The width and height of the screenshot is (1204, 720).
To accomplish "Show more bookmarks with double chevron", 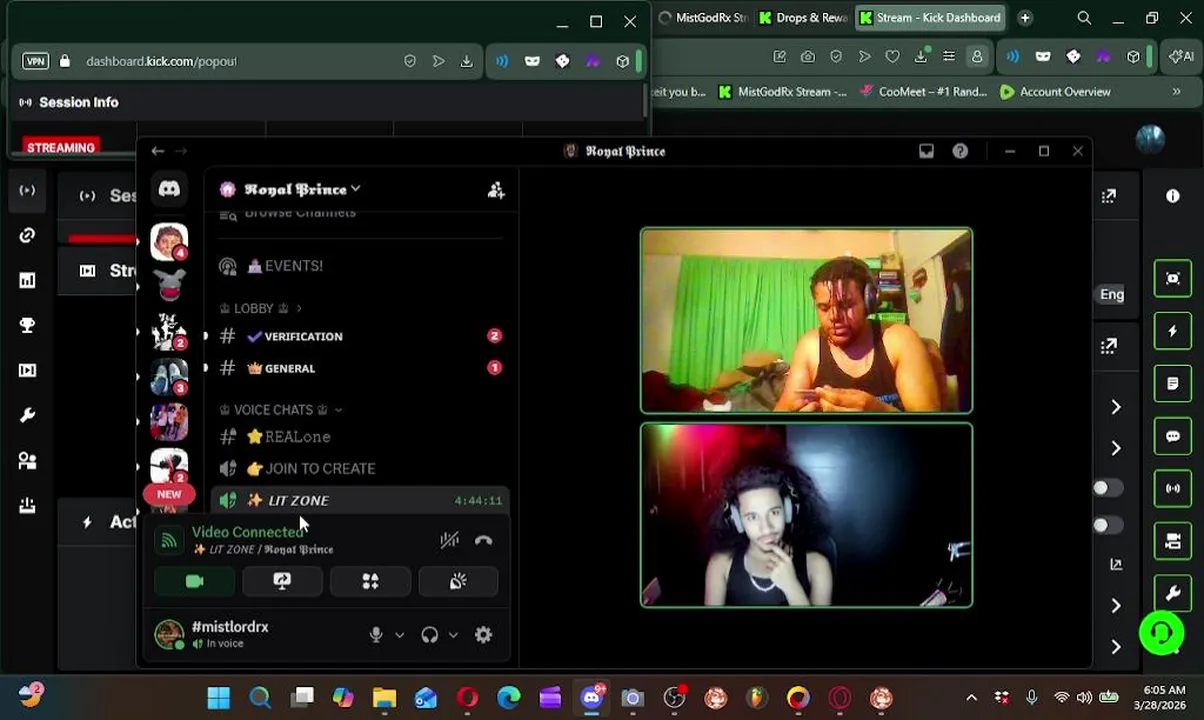I will click(x=1176, y=92).
